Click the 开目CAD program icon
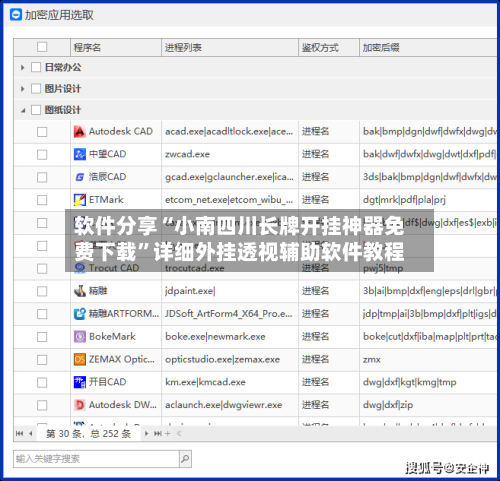The image size is (500, 481). pyautogui.click(x=79, y=382)
